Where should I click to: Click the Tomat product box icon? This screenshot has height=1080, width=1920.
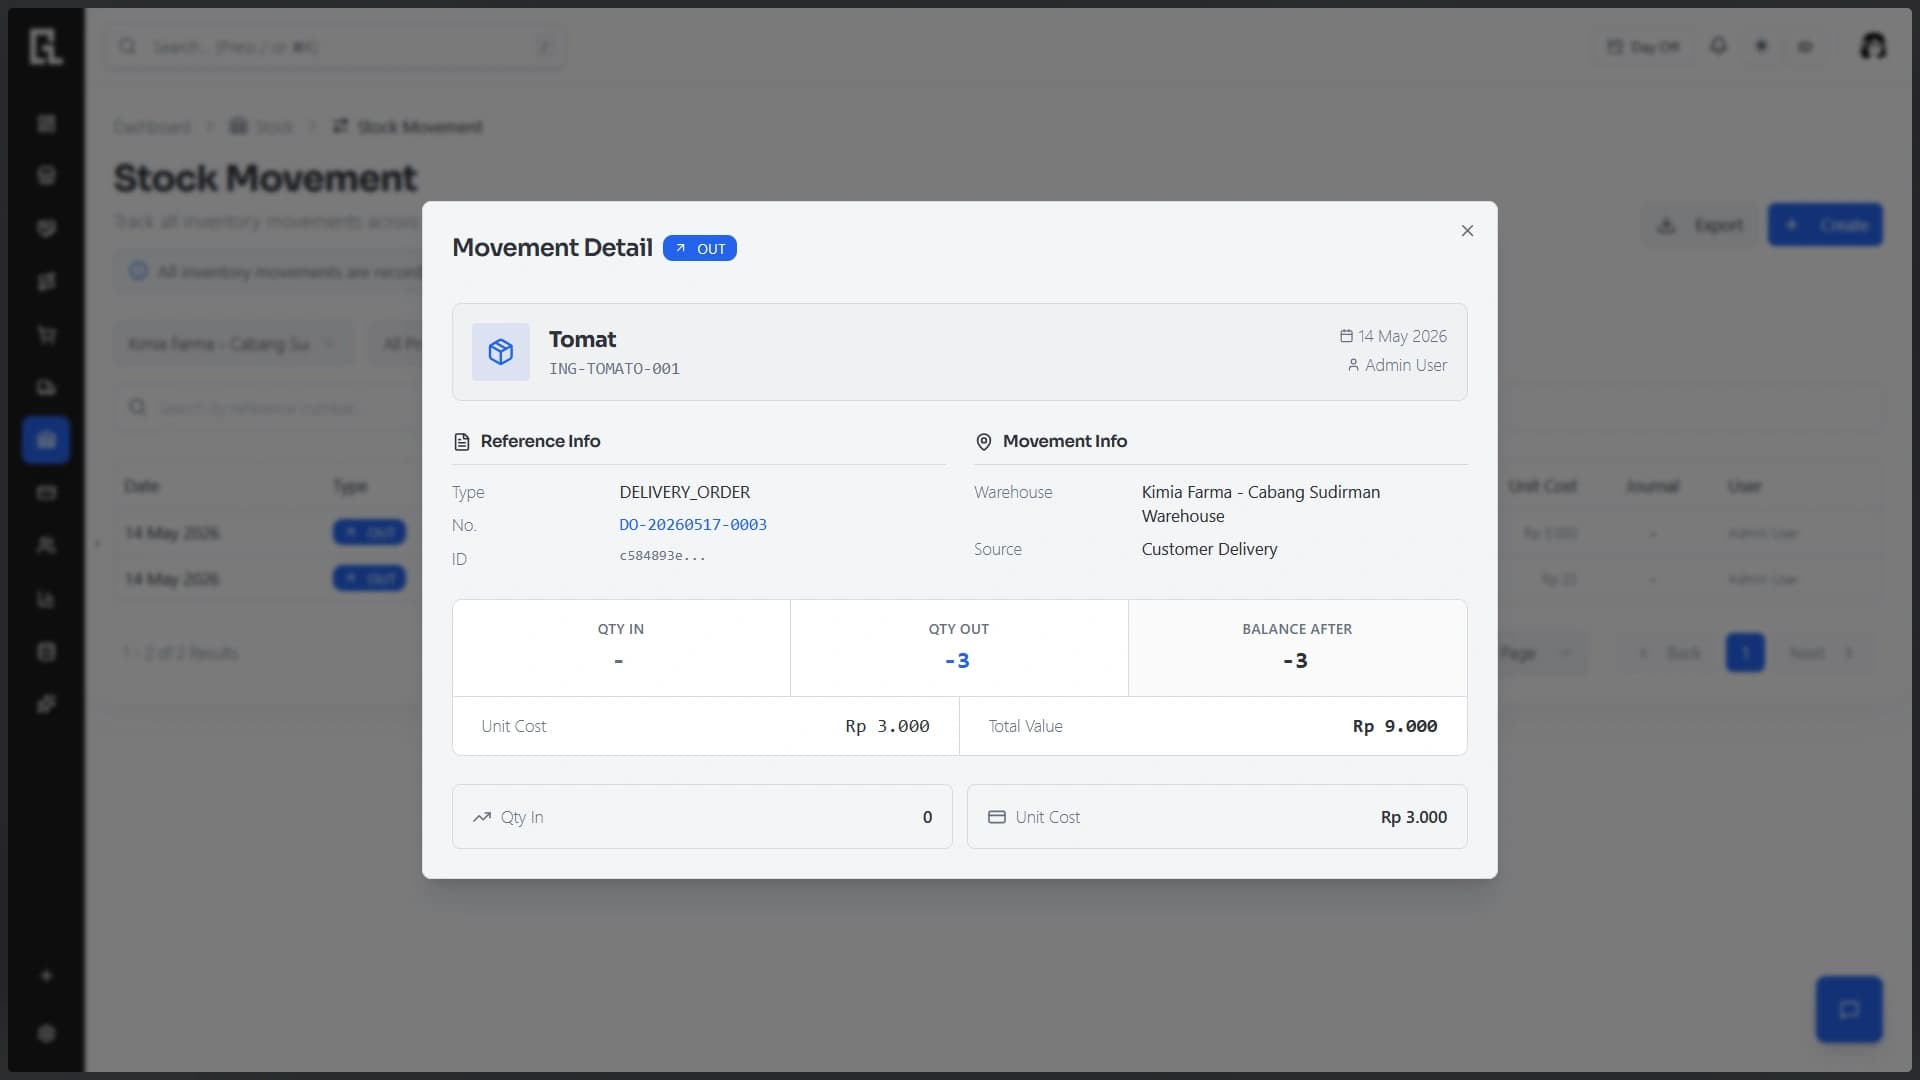click(501, 352)
